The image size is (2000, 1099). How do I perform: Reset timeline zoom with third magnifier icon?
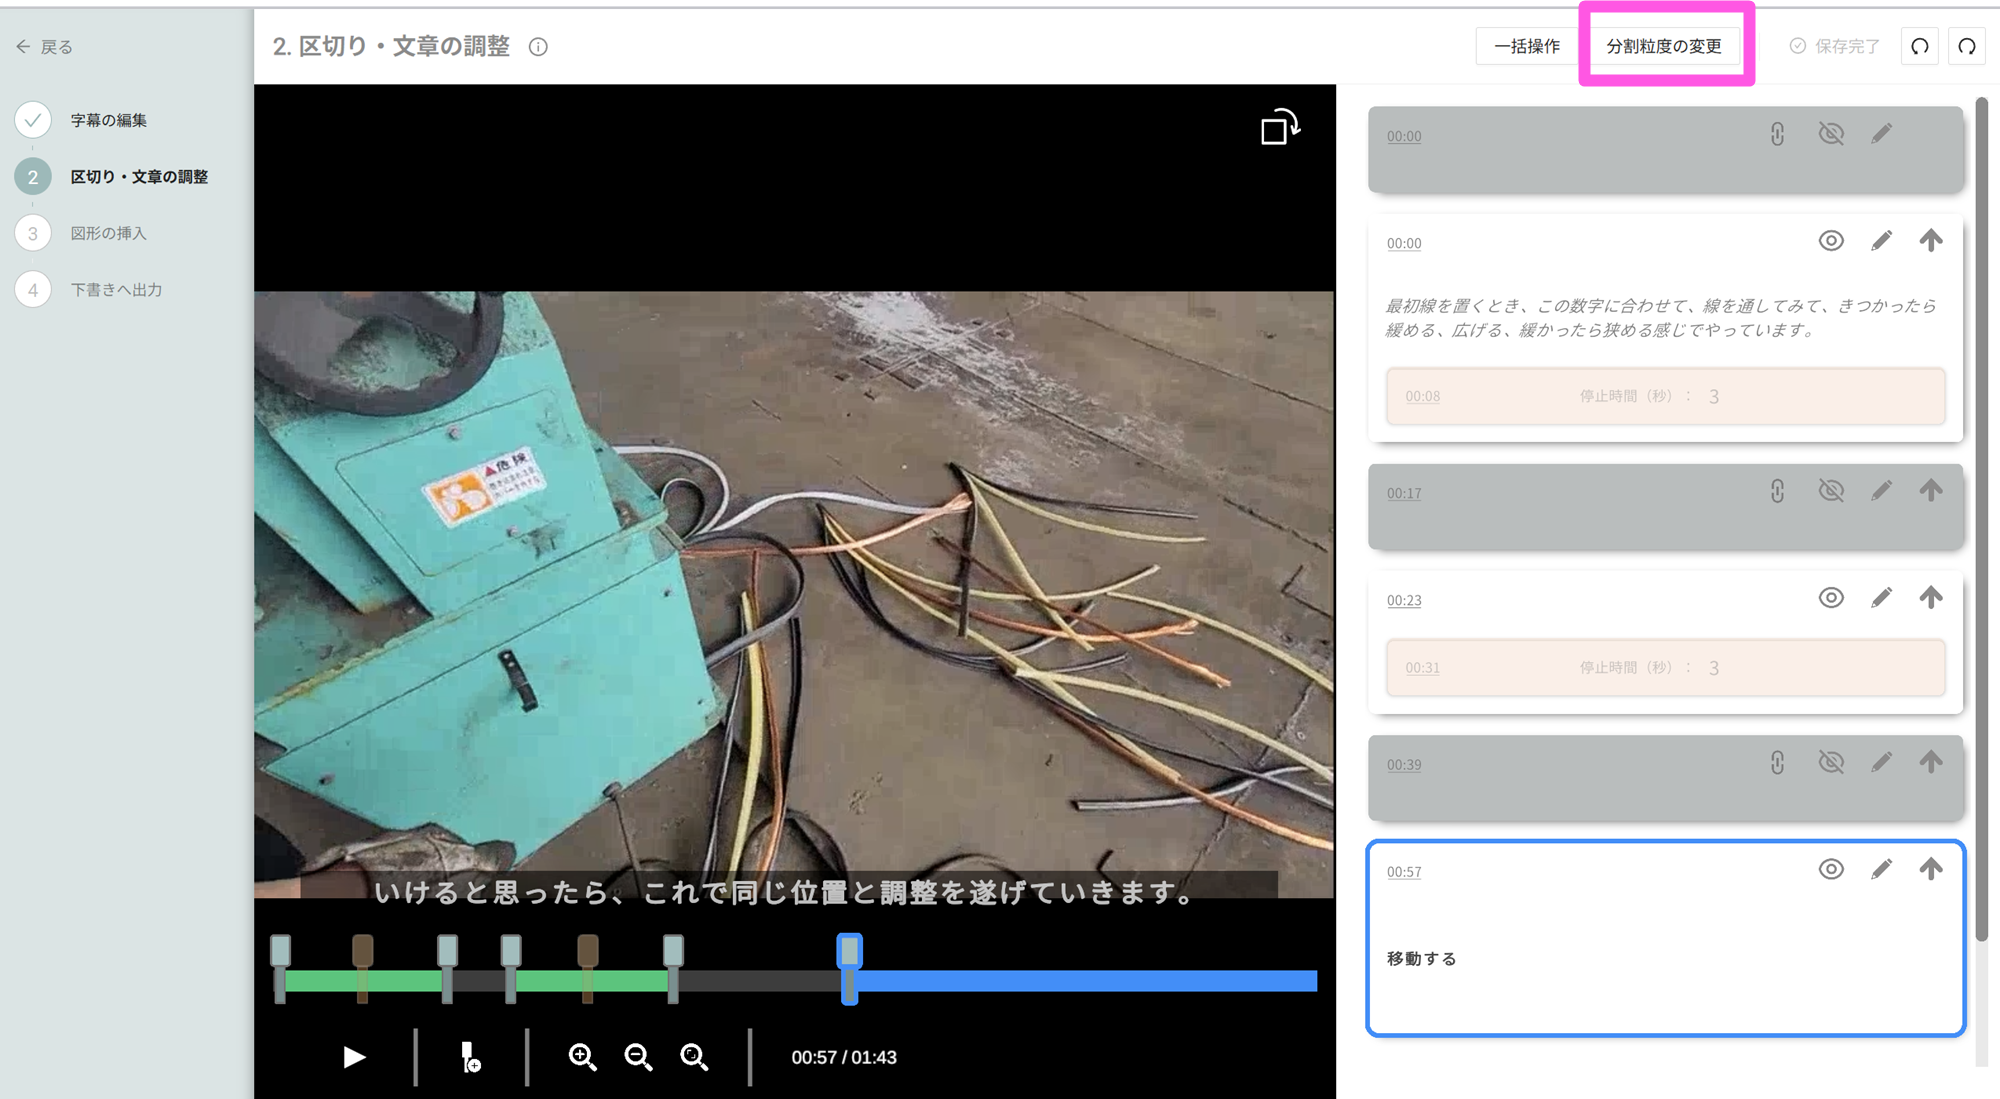694,1057
